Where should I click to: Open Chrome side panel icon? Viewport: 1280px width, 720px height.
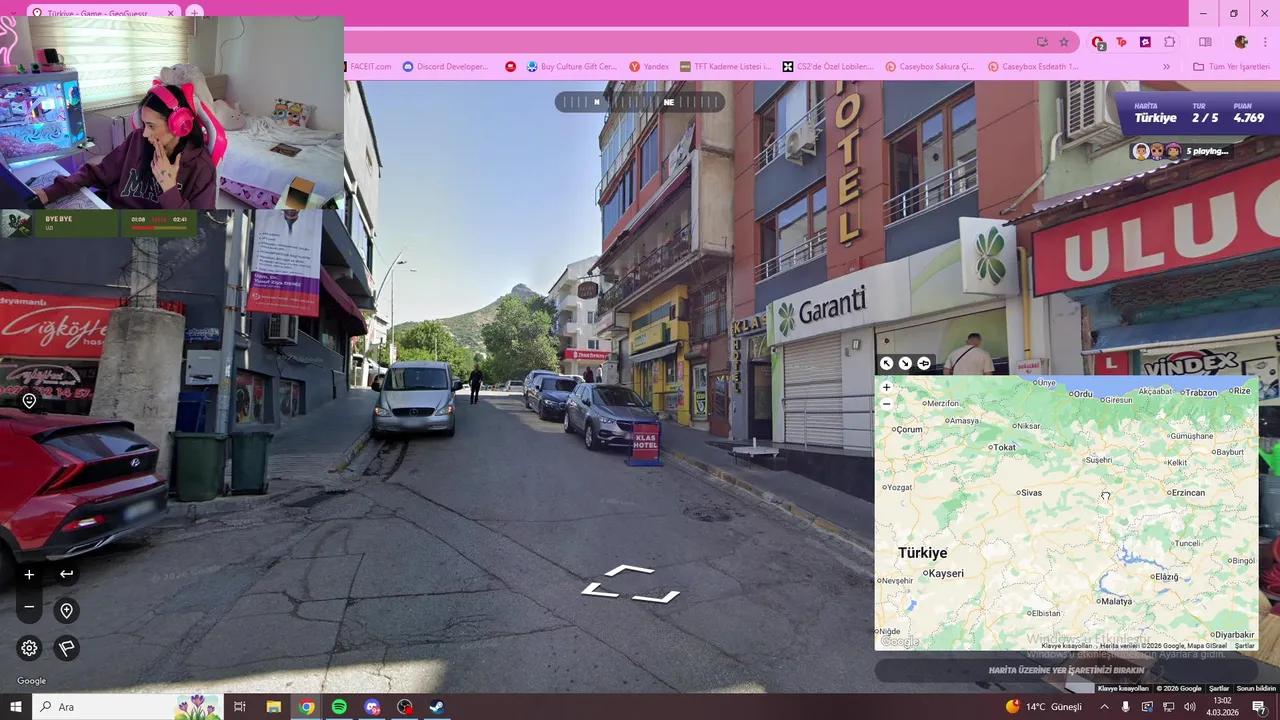[x=1205, y=42]
